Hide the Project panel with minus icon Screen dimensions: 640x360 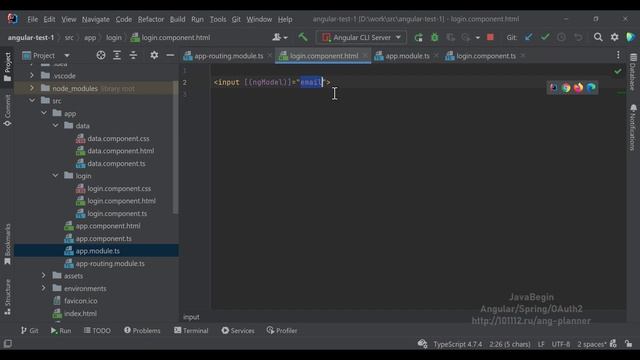pos(170,55)
